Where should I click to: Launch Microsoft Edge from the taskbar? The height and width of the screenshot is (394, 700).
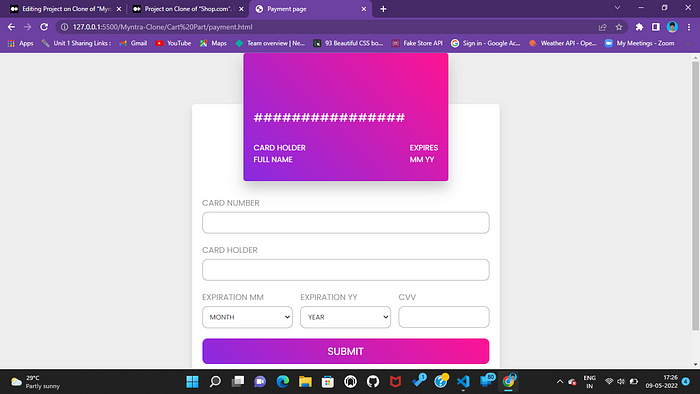[x=283, y=382]
